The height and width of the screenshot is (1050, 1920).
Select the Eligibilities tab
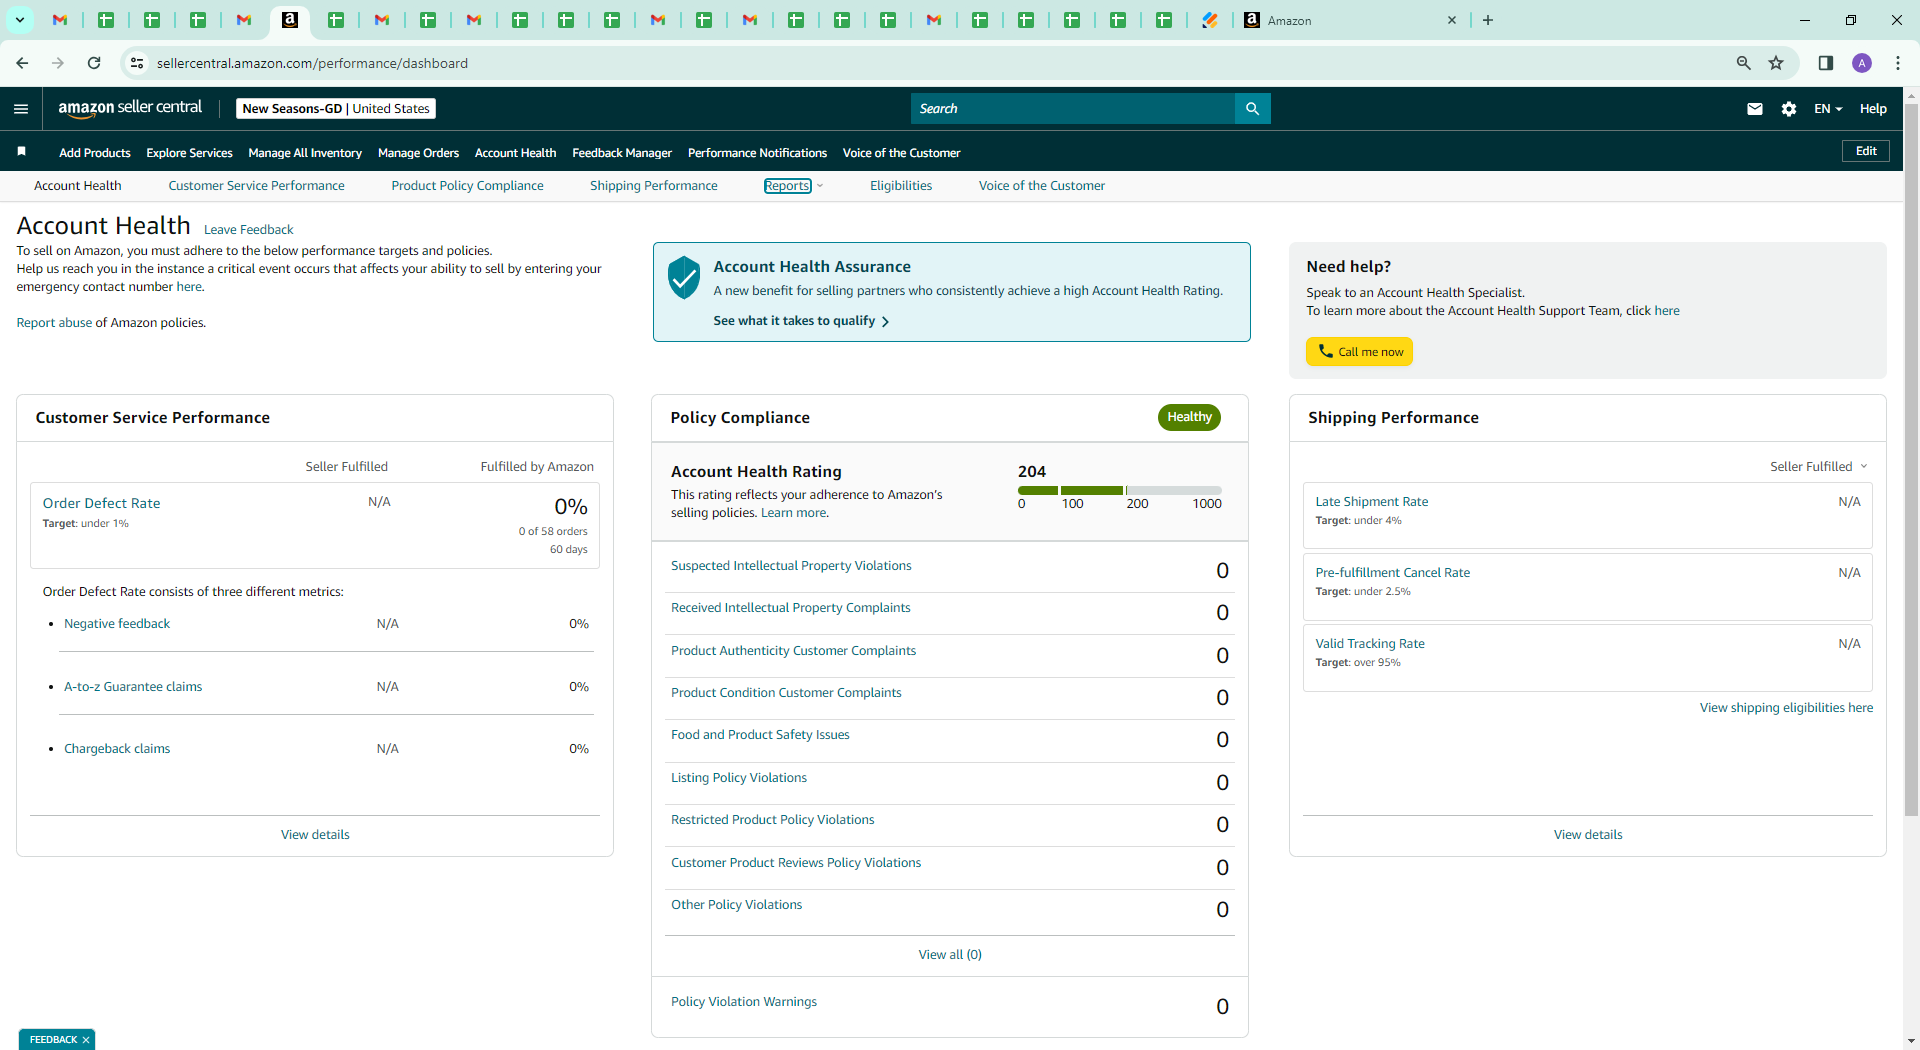[x=901, y=186]
